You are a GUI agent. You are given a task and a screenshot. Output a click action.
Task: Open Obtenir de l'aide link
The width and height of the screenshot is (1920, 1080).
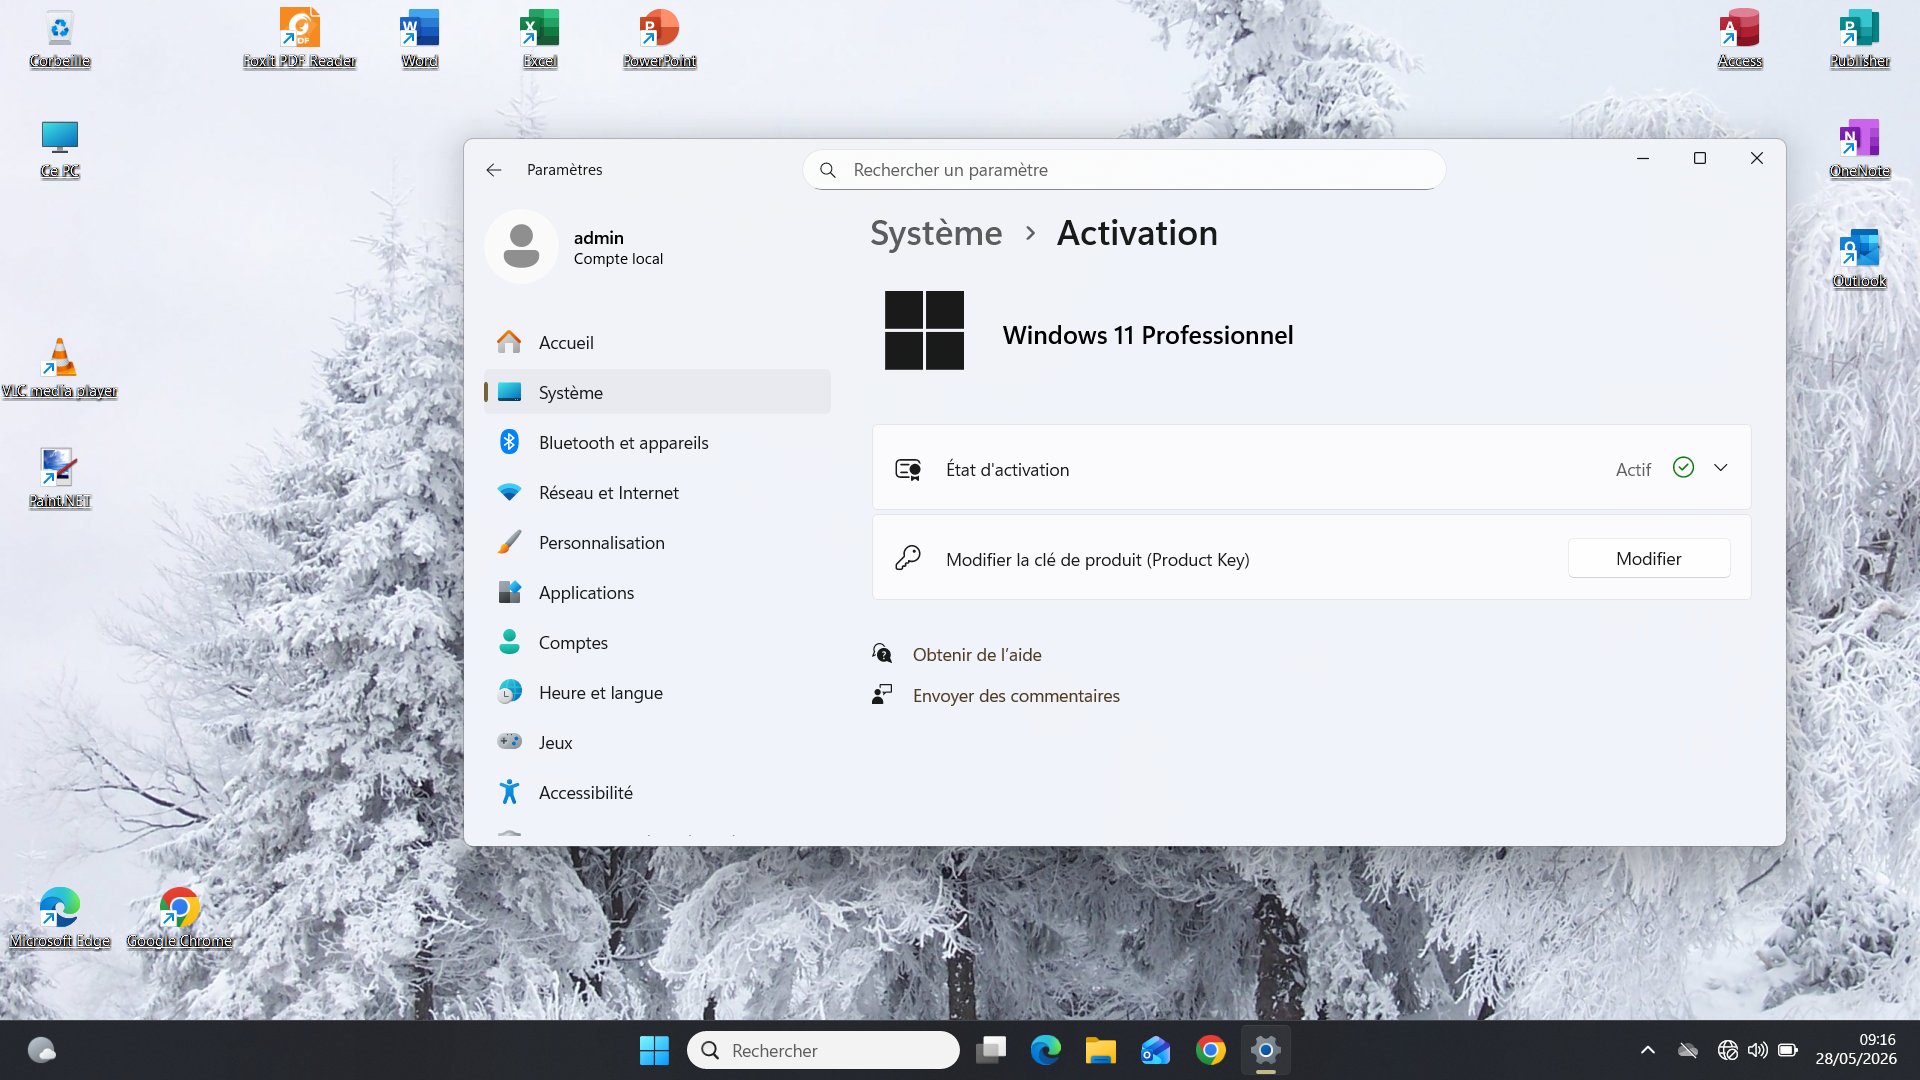(977, 655)
